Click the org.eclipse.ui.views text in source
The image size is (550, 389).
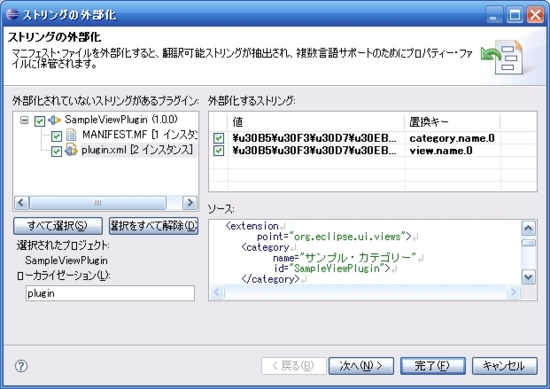[x=347, y=237]
